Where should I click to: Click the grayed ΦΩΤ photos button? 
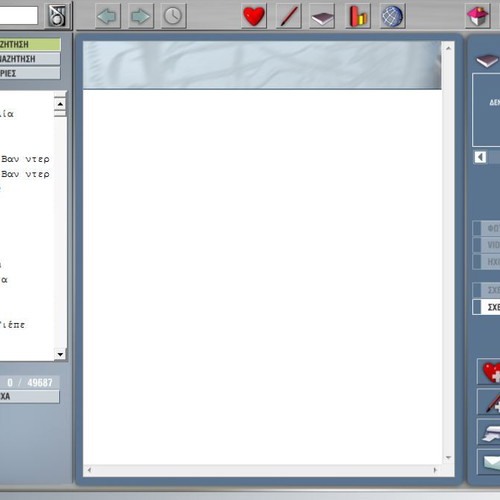486,228
